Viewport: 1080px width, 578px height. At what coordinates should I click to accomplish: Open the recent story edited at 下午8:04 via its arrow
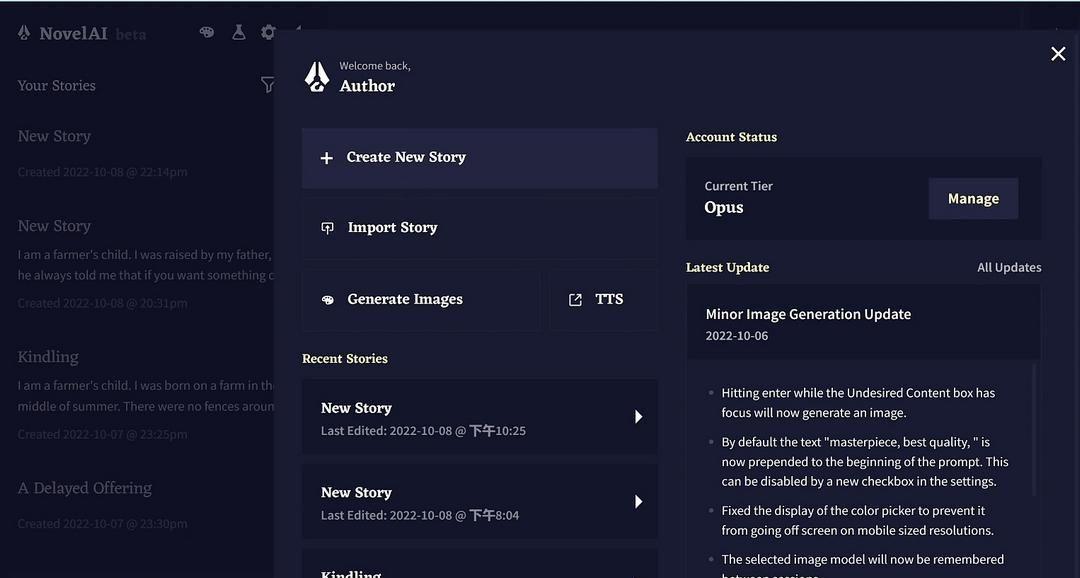(638, 502)
